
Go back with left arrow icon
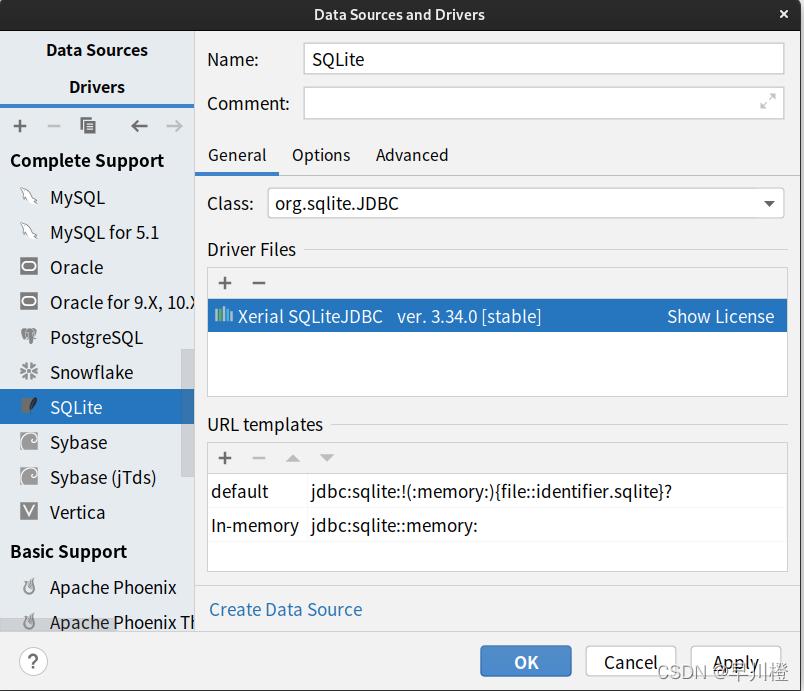click(139, 126)
